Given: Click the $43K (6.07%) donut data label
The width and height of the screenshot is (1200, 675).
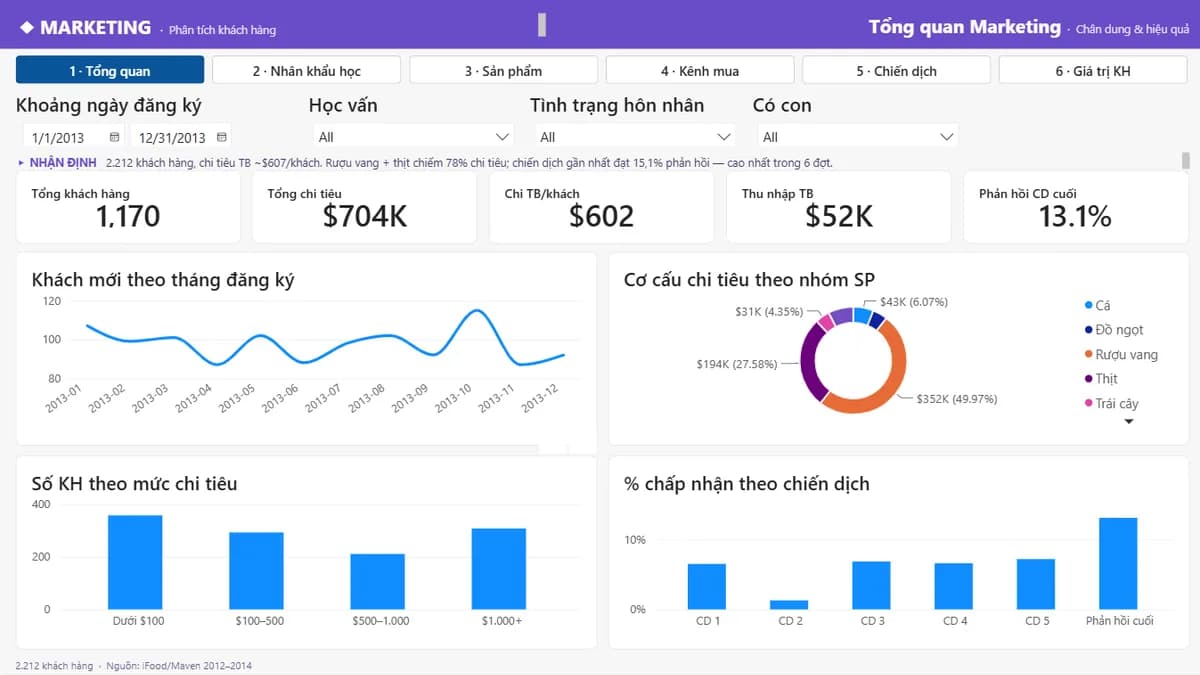Looking at the screenshot, I should 914,302.
